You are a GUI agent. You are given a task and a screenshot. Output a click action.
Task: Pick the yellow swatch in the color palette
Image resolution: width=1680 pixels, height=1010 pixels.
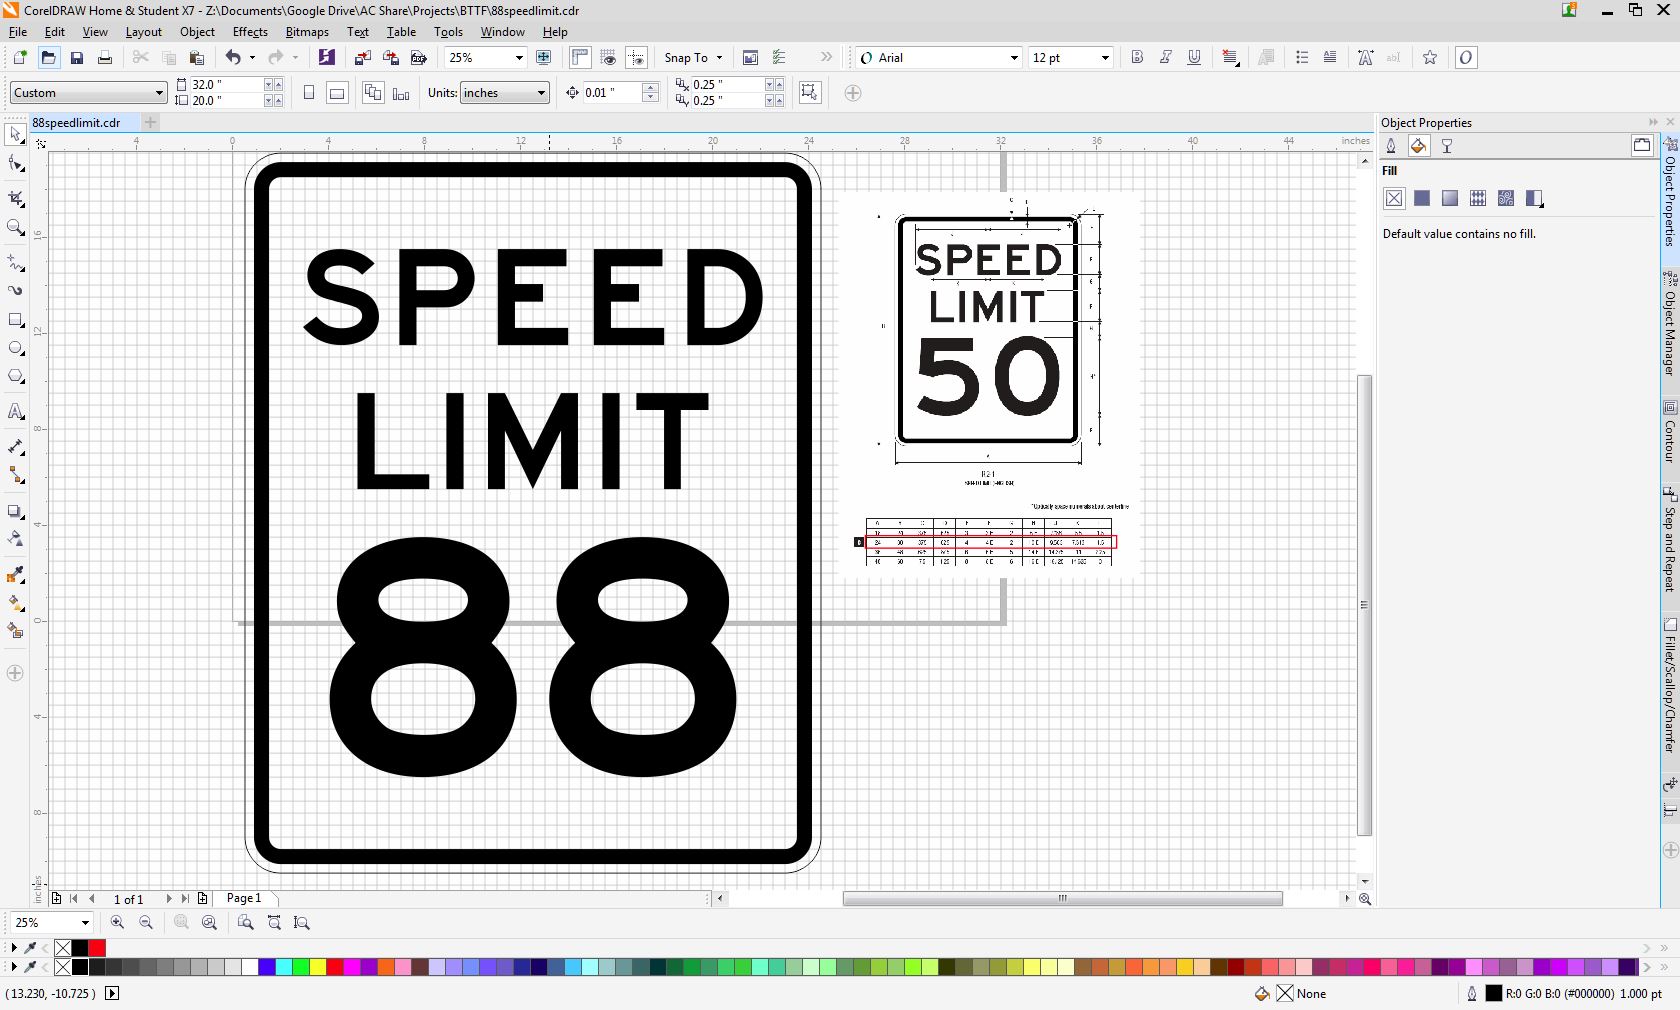(318, 967)
